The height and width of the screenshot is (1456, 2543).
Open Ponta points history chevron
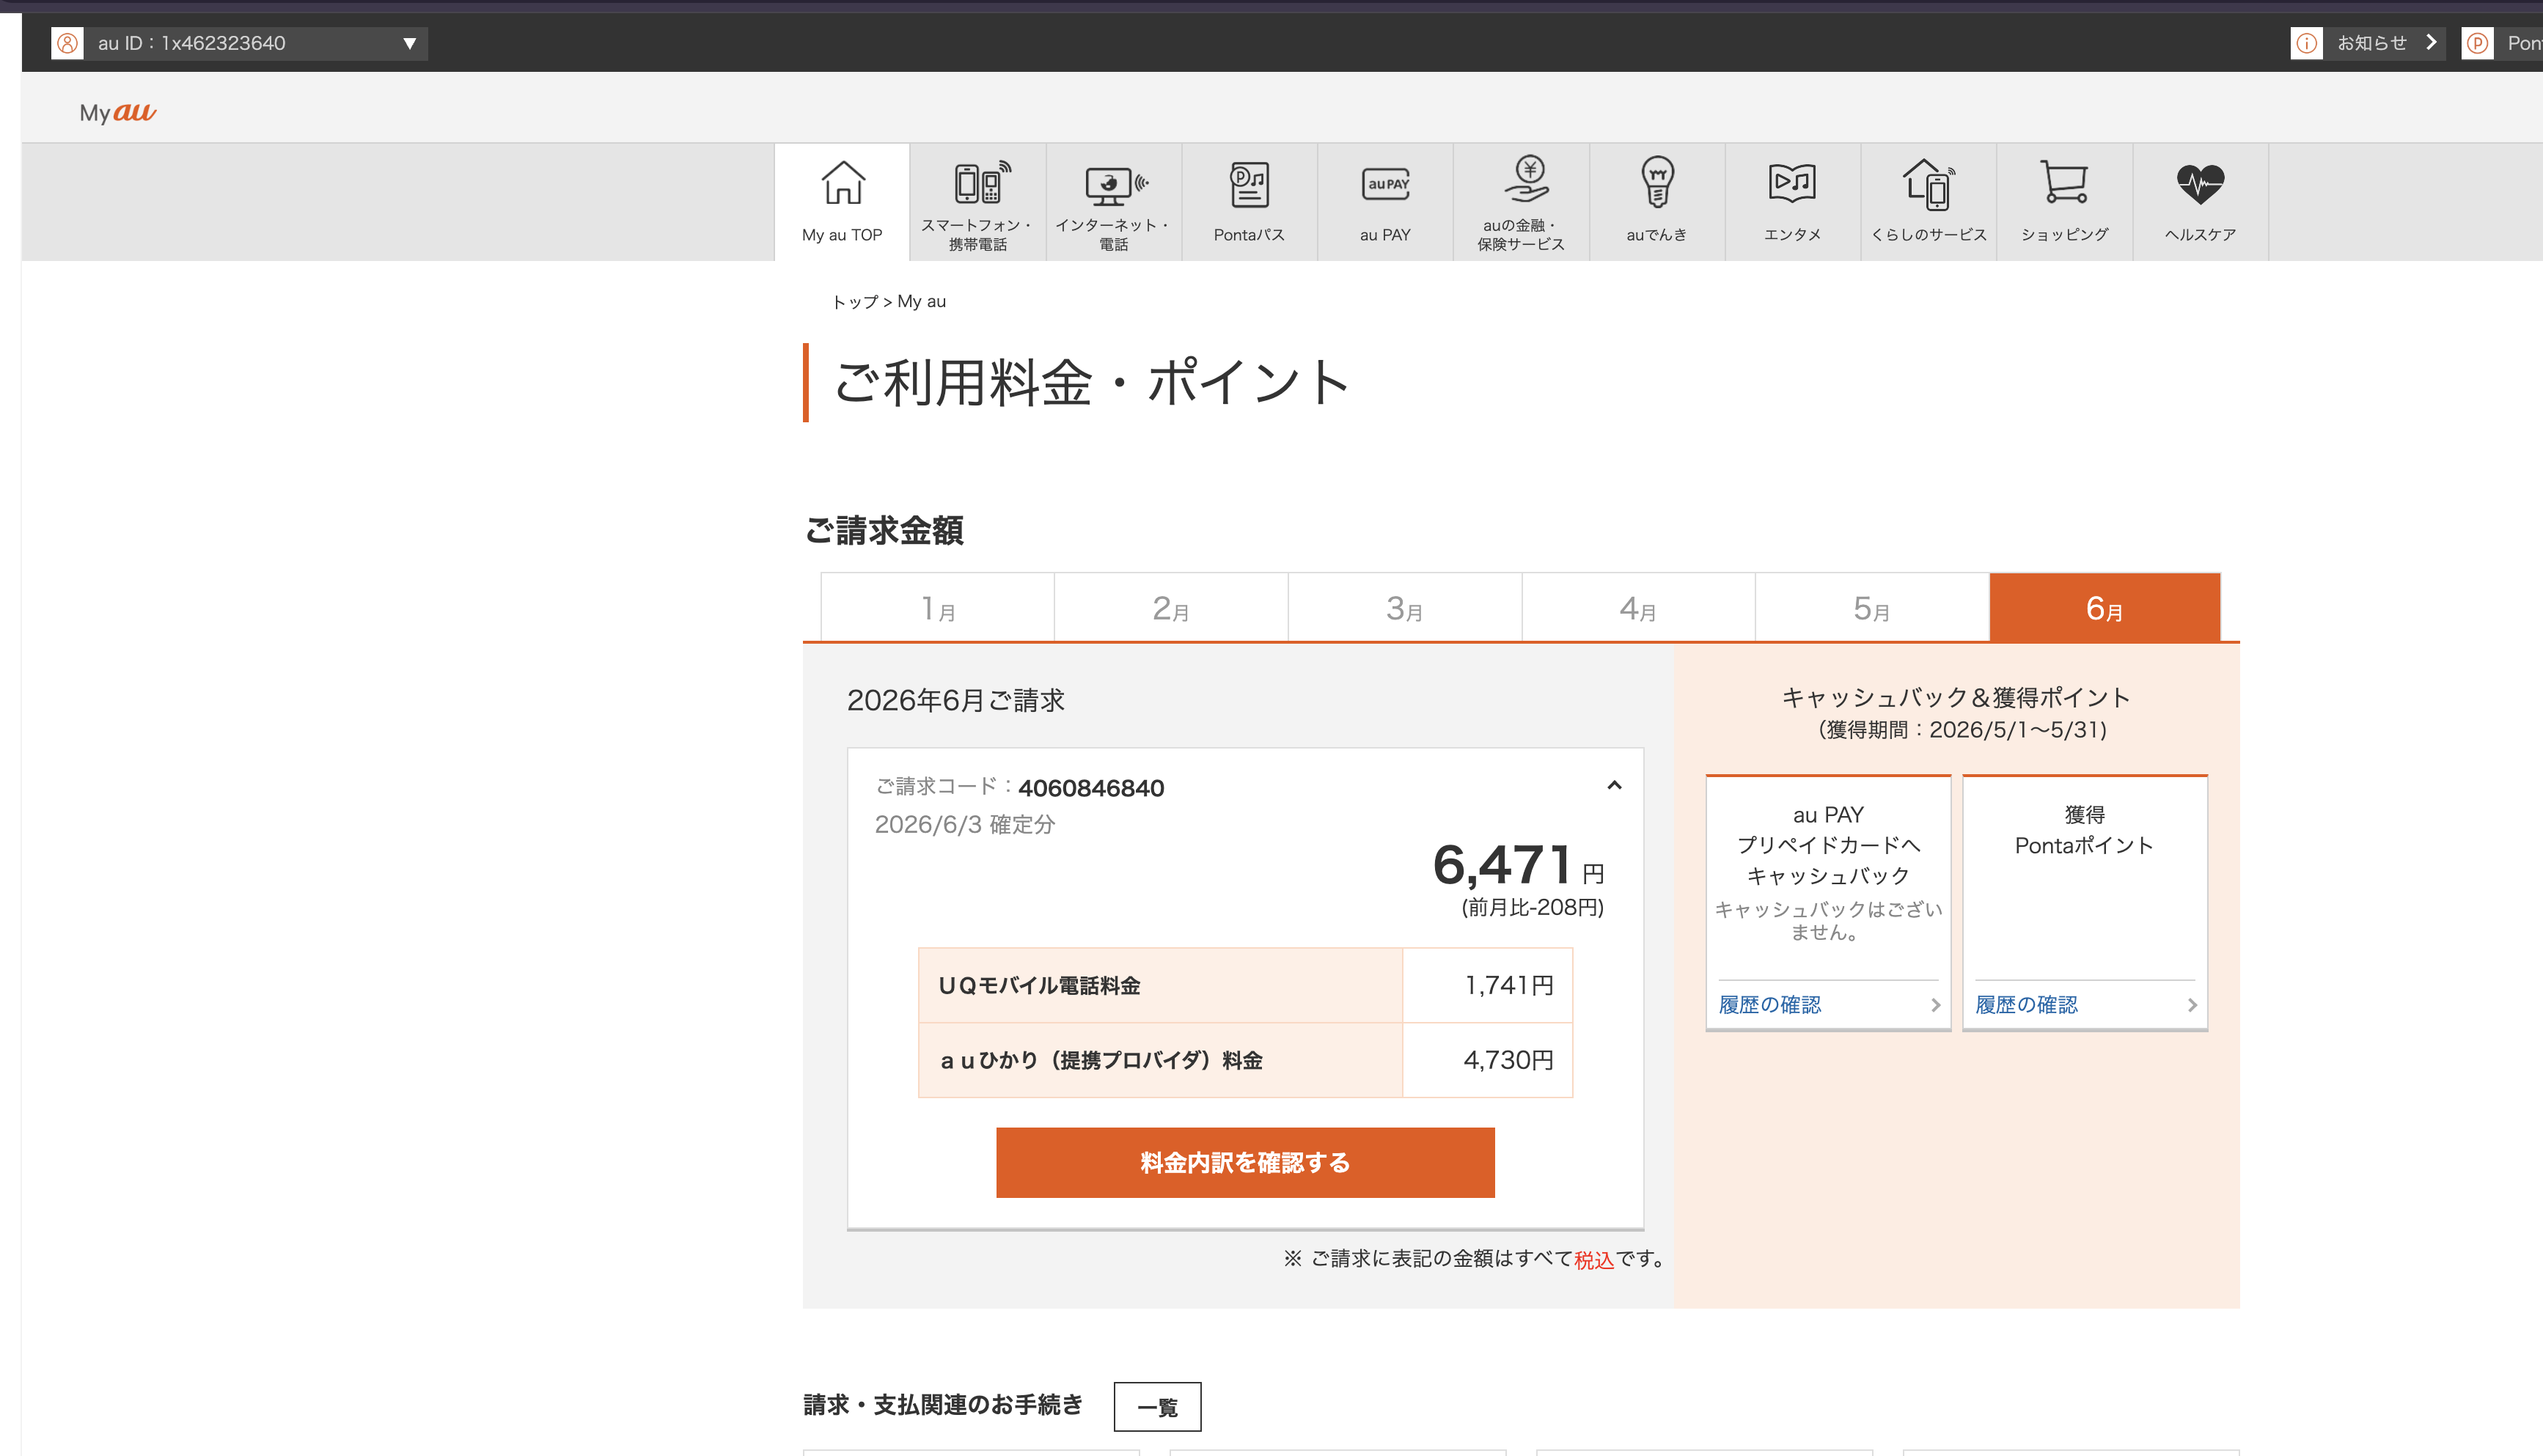2192,1005
